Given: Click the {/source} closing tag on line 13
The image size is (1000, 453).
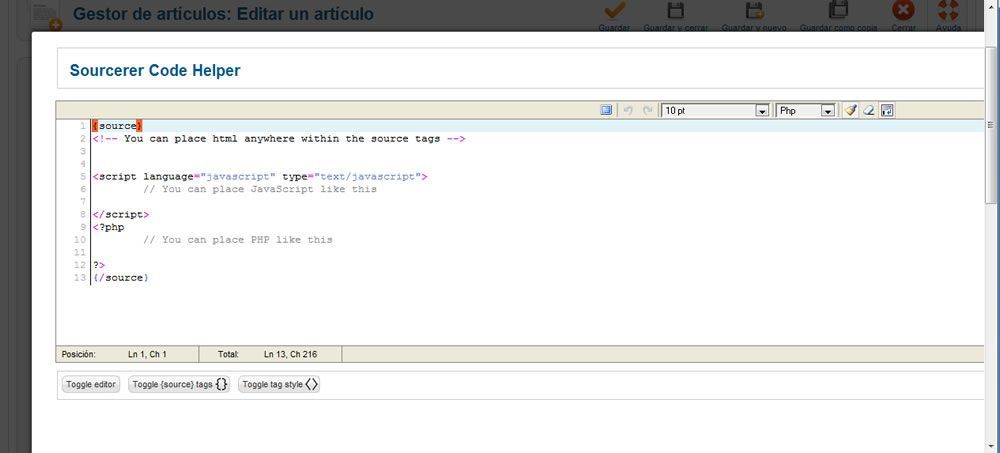Looking at the screenshot, I should point(121,278).
